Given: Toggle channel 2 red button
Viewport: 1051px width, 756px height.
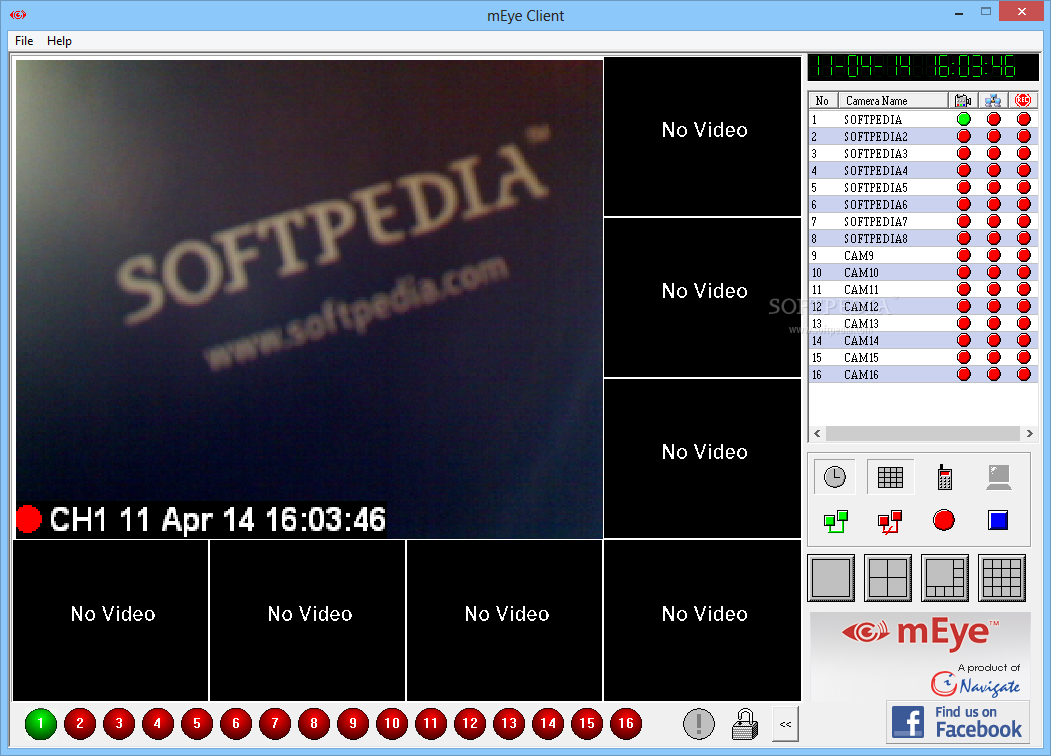Looking at the screenshot, I should click(80, 724).
